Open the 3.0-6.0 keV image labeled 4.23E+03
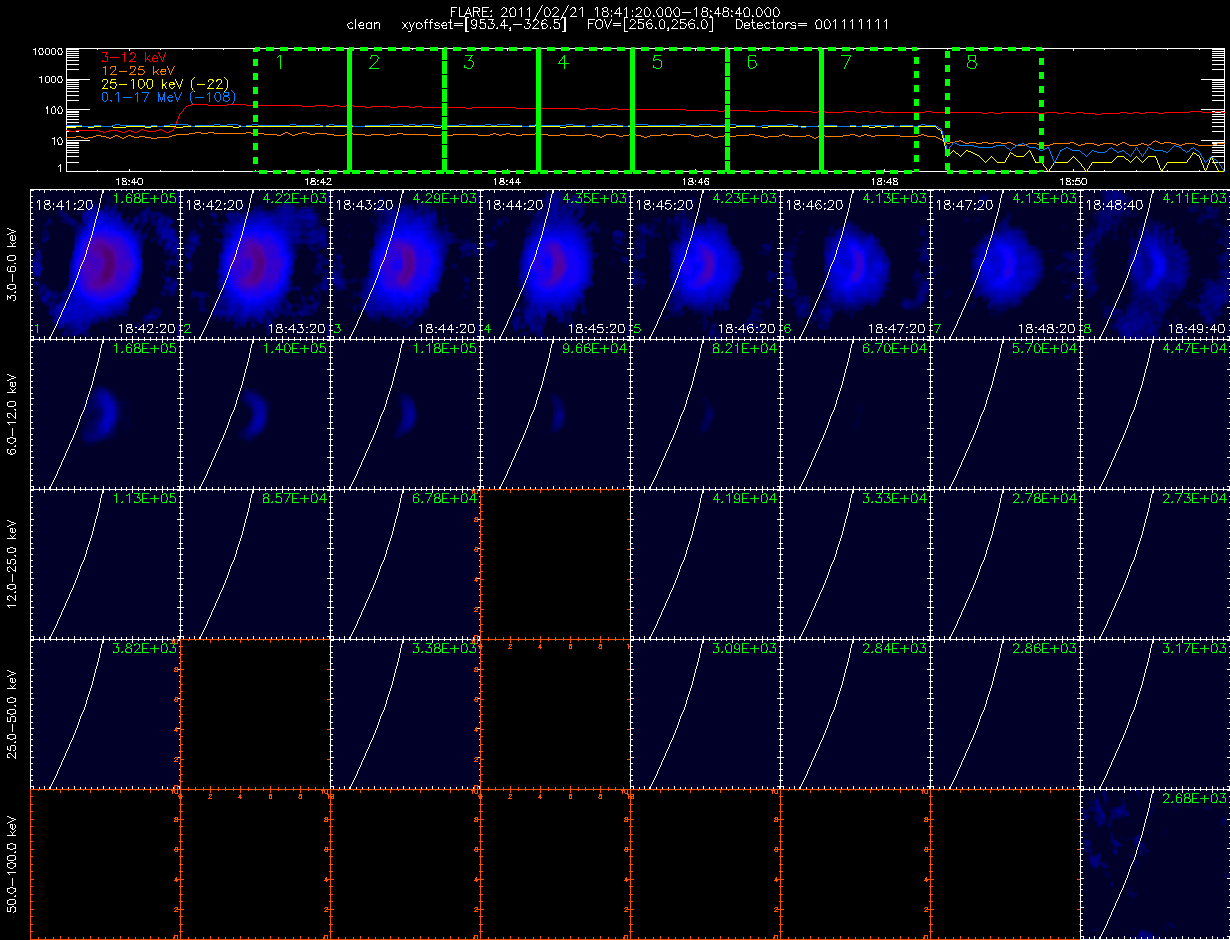The width and height of the screenshot is (1230, 940). coord(705,263)
